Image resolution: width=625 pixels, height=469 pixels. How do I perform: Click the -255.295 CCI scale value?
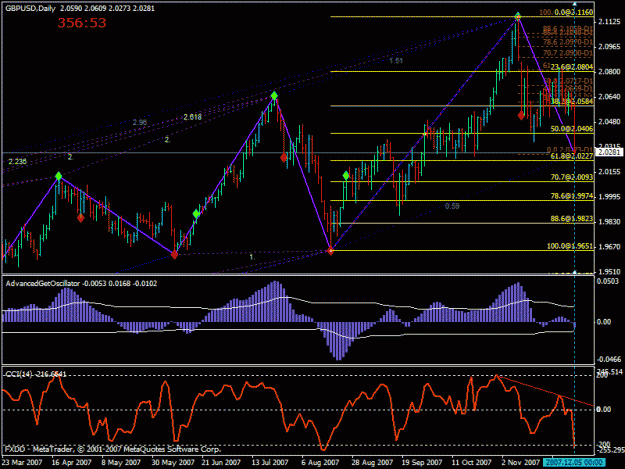click(x=610, y=450)
